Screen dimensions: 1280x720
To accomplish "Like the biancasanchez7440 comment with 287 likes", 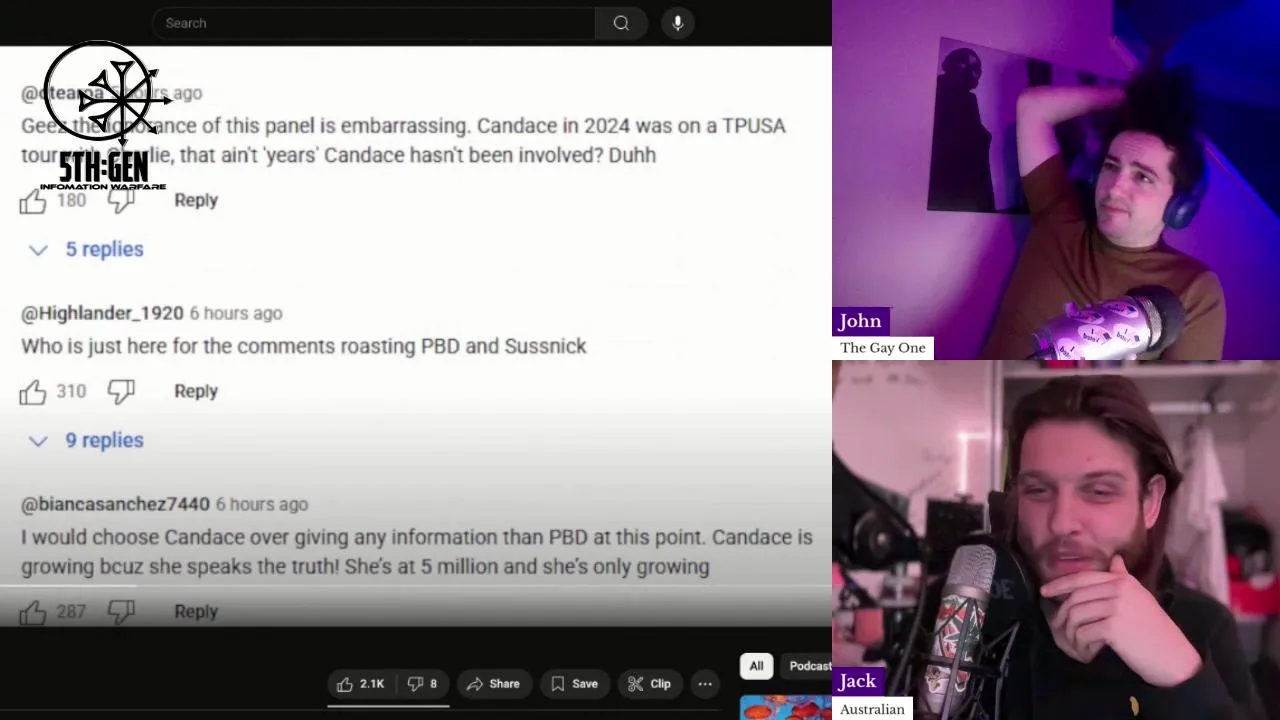I will click(x=33, y=611).
